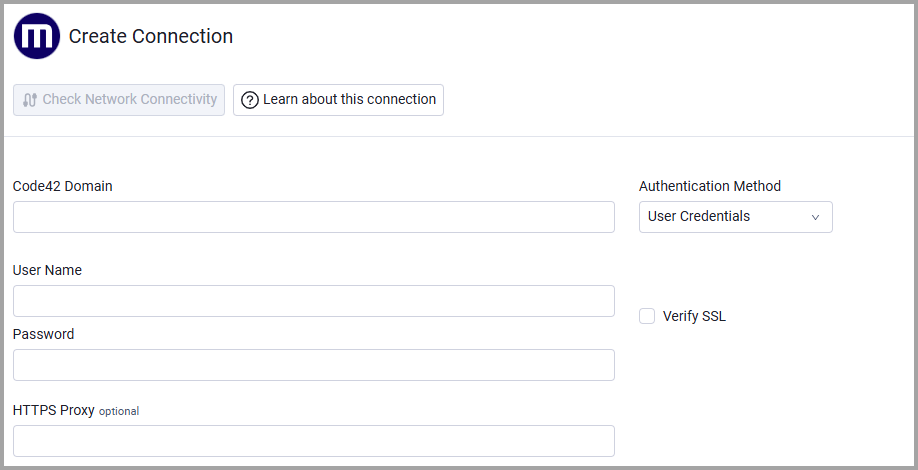Click the Create Connection heading
This screenshot has height=470, width=918.
coord(151,36)
